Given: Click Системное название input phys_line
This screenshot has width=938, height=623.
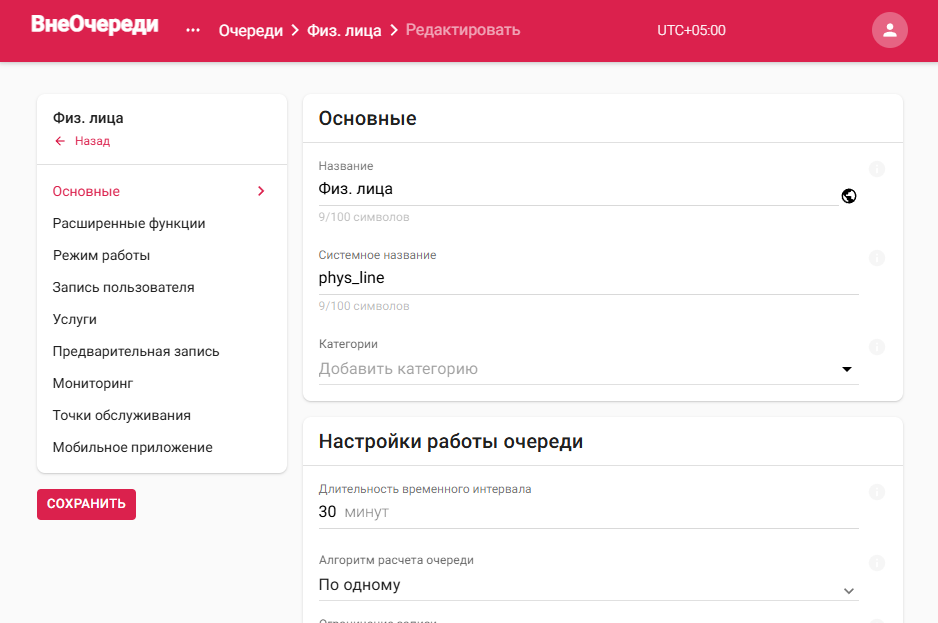Looking at the screenshot, I should coord(589,278).
